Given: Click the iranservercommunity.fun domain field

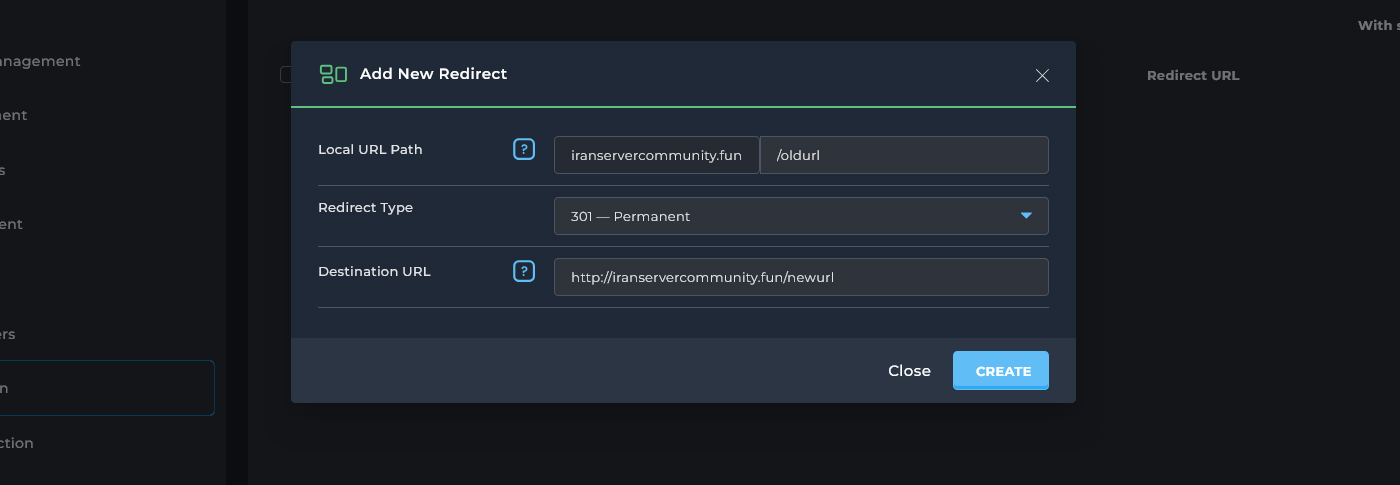Looking at the screenshot, I should pos(656,155).
